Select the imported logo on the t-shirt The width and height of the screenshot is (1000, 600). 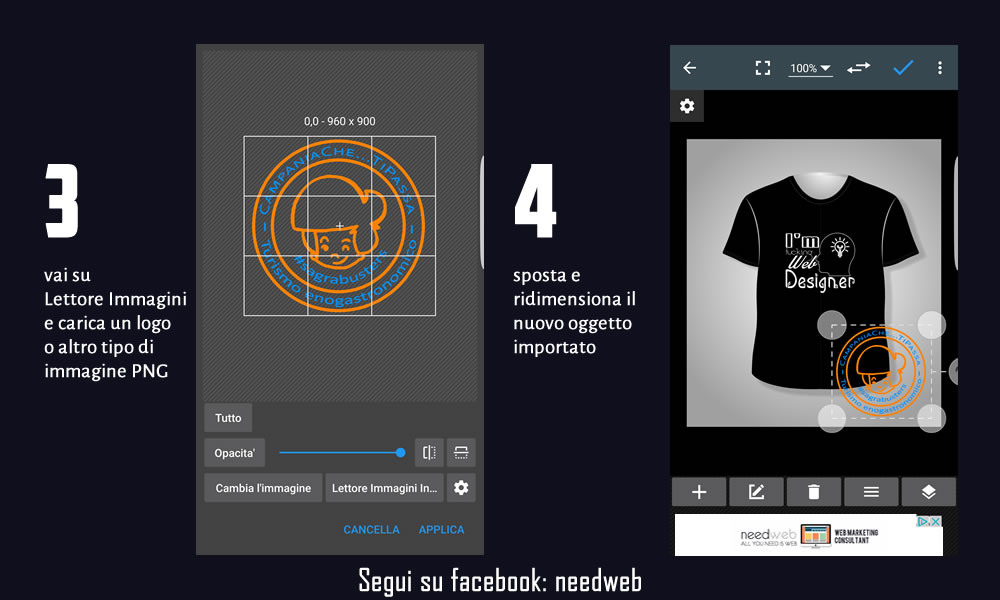click(x=881, y=372)
